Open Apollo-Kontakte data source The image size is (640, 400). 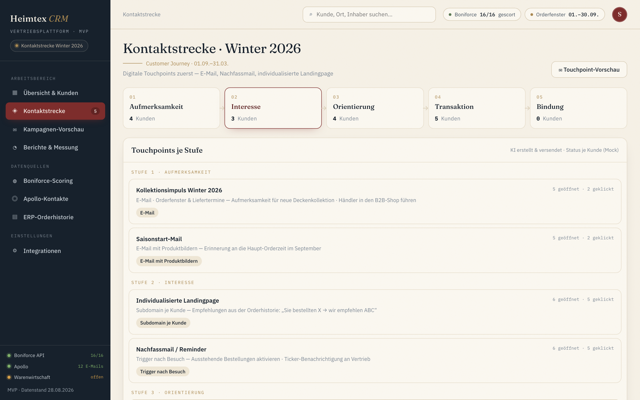pyautogui.click(x=55, y=199)
